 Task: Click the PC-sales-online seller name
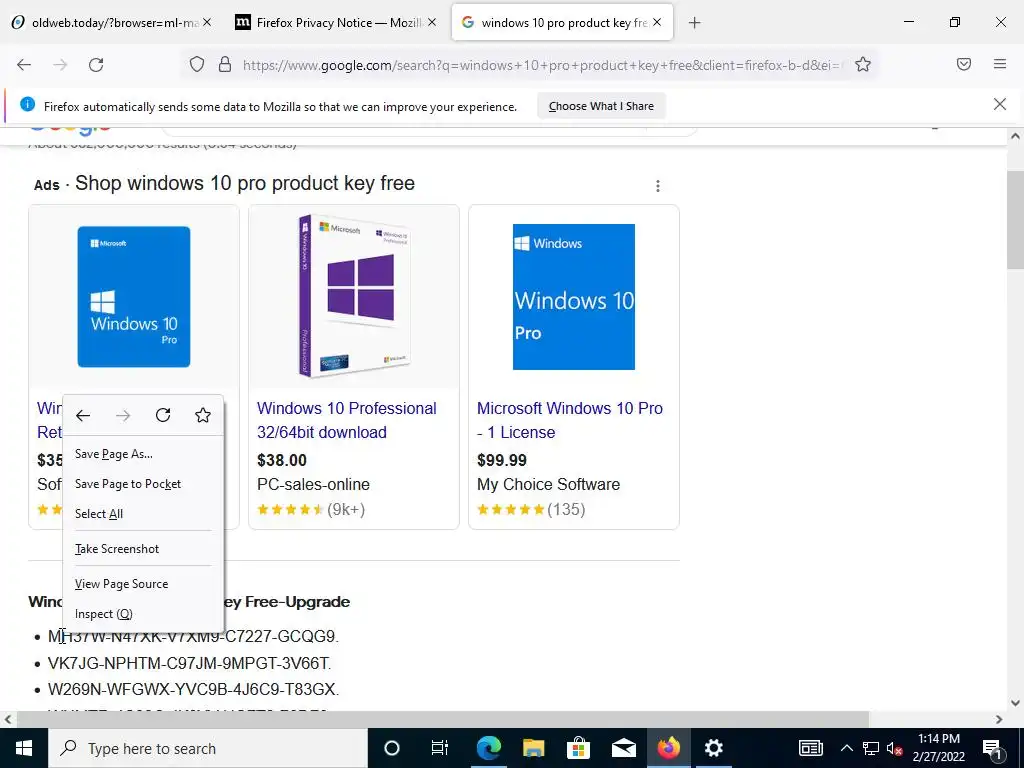tap(313, 485)
